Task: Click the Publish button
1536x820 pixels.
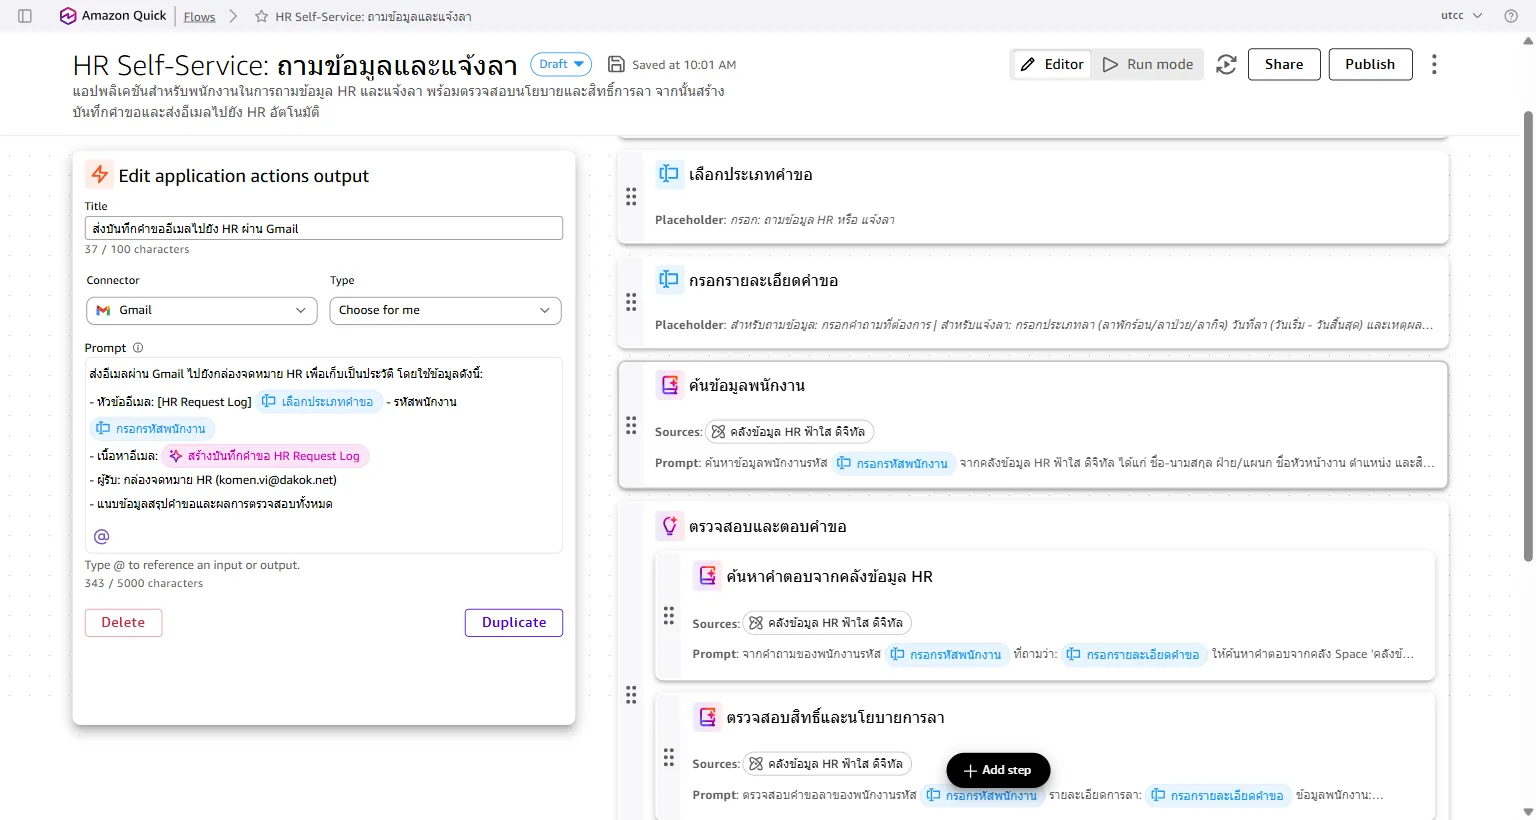Action: (x=1370, y=64)
